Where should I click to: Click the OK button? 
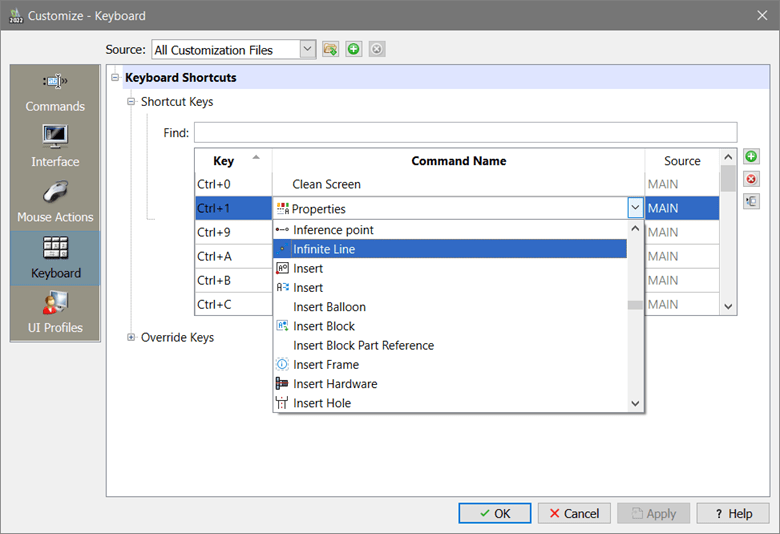(494, 513)
